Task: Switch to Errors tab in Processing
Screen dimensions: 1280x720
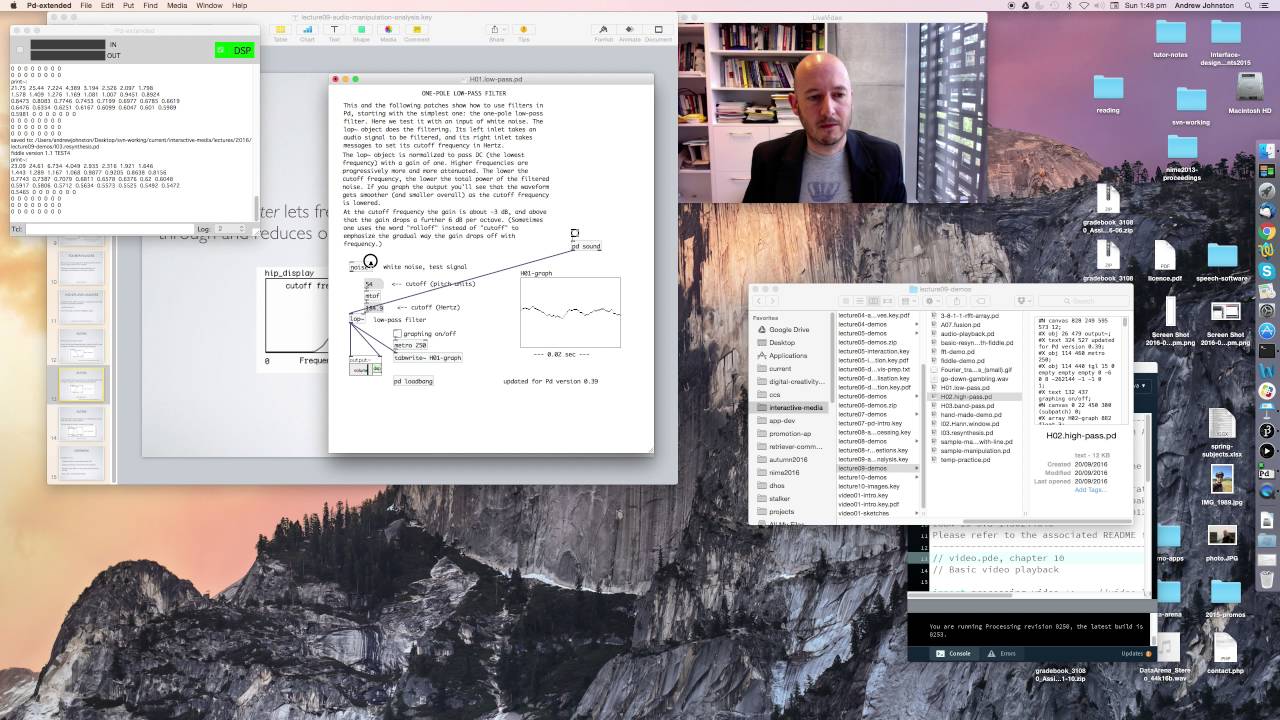Action: click(1002, 653)
